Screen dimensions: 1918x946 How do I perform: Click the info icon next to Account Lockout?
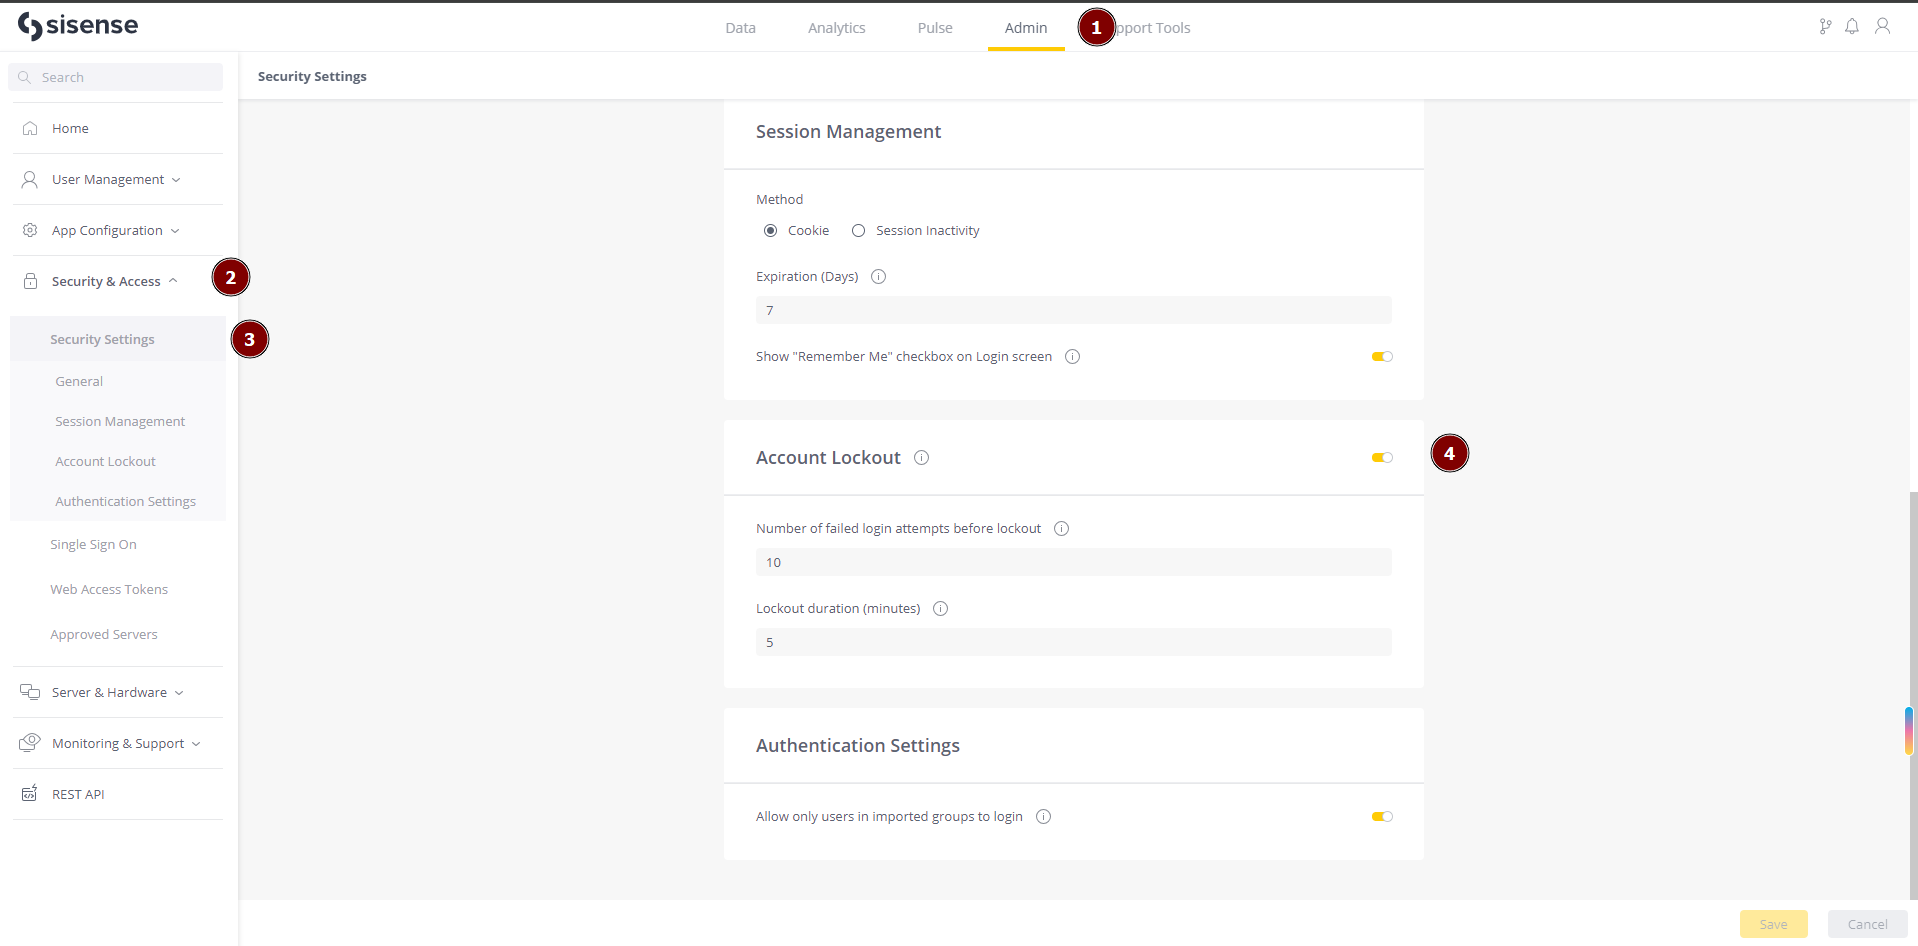[x=921, y=457]
